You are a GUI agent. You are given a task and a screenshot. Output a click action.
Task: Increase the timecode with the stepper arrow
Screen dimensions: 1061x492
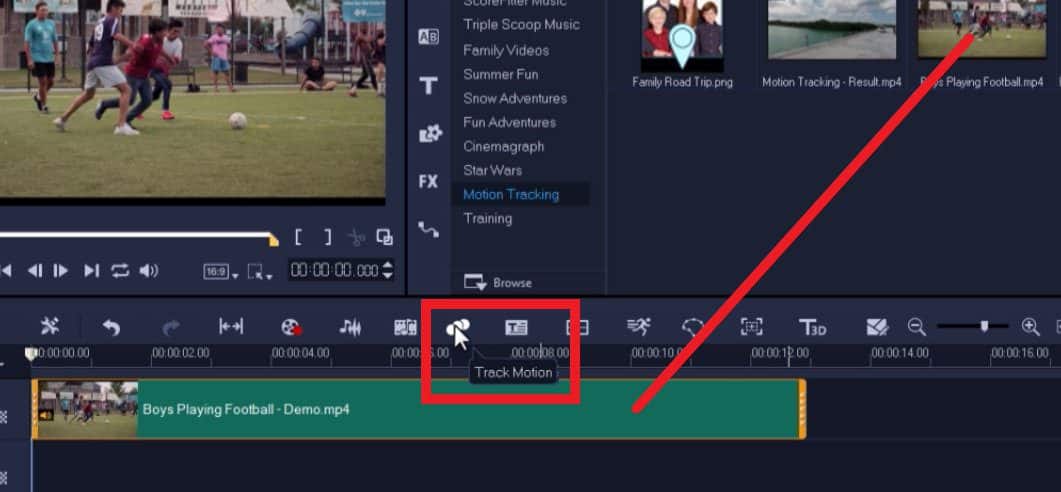[x=388, y=266]
